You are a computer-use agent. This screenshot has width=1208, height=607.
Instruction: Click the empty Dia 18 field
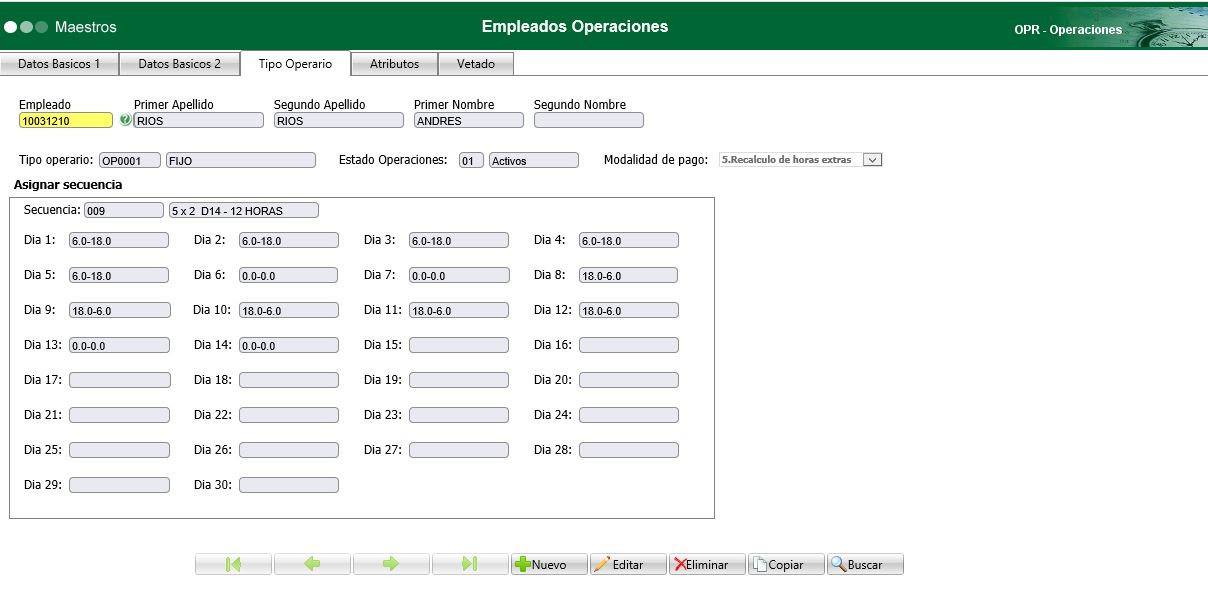point(289,380)
